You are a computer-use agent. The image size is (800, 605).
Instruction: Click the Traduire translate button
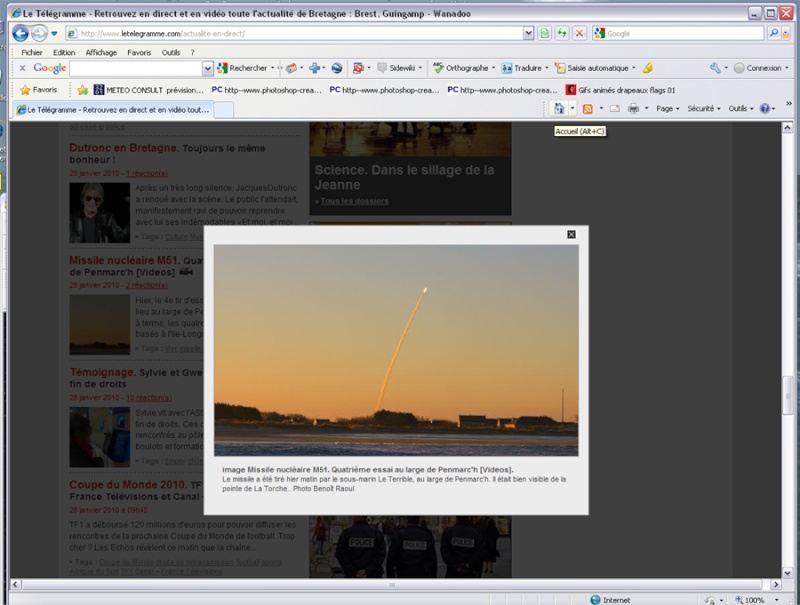[x=522, y=68]
